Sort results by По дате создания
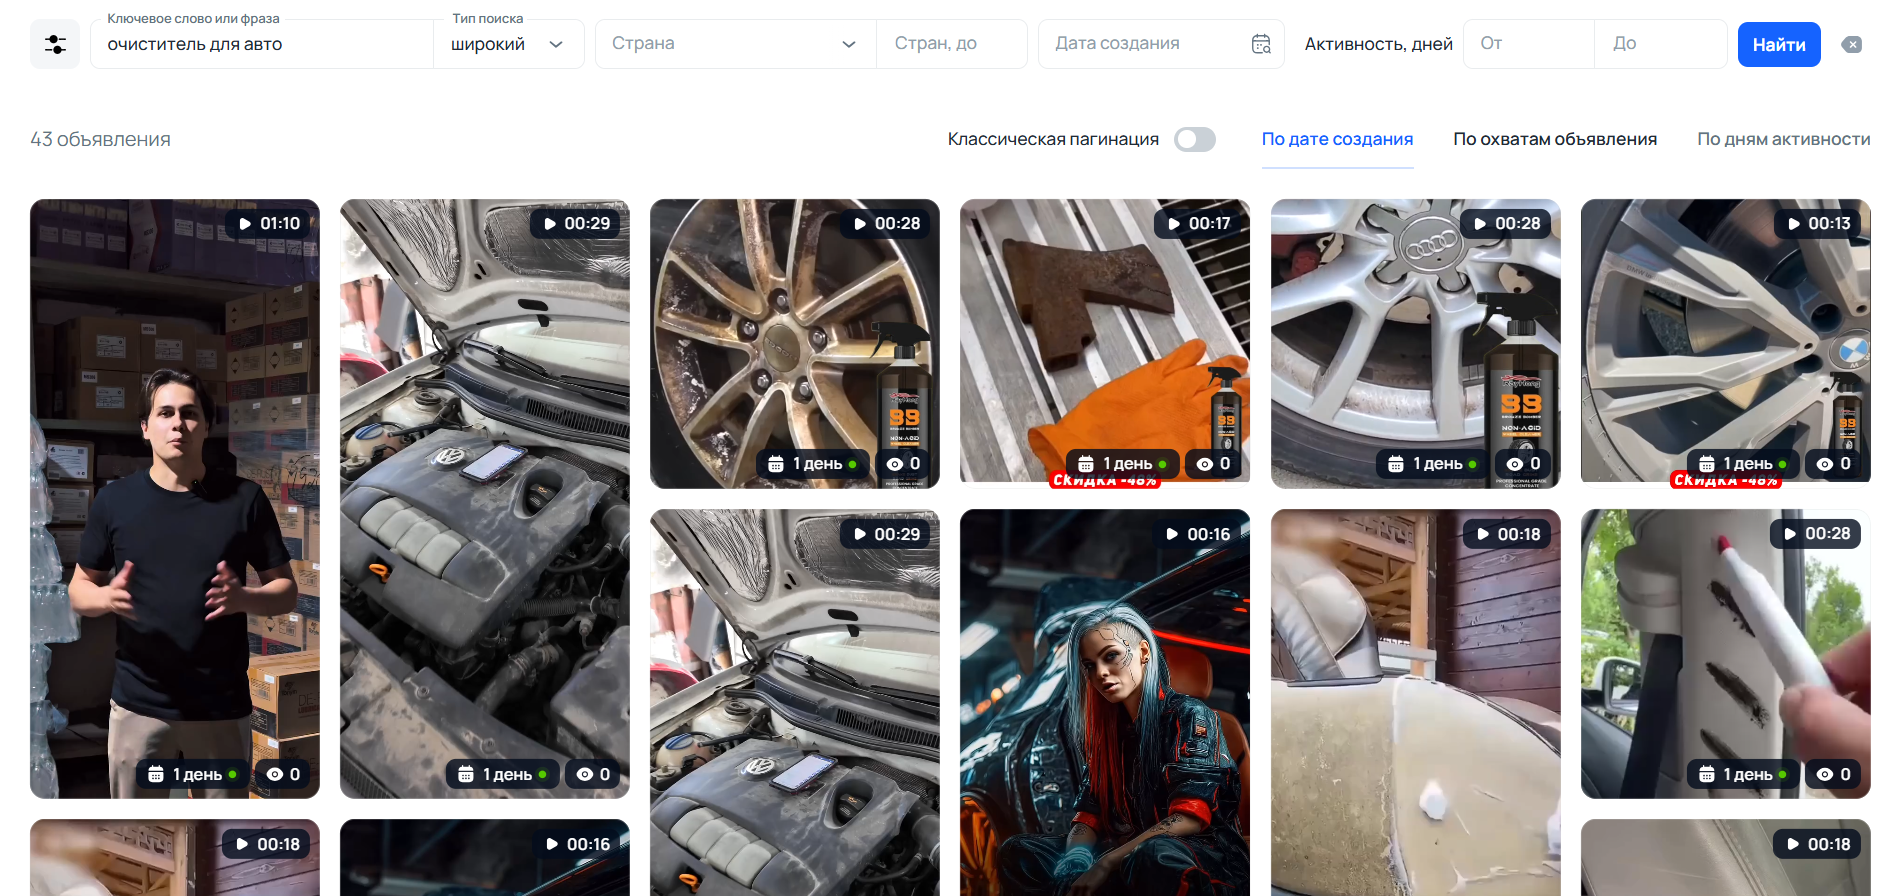 1337,139
